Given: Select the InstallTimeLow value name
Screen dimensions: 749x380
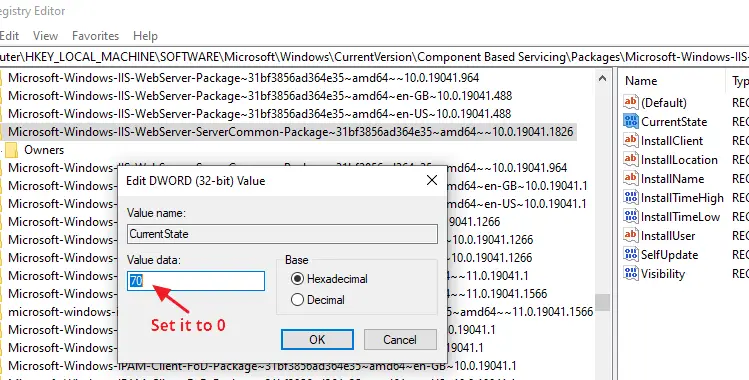Looking at the screenshot, I should (680, 217).
